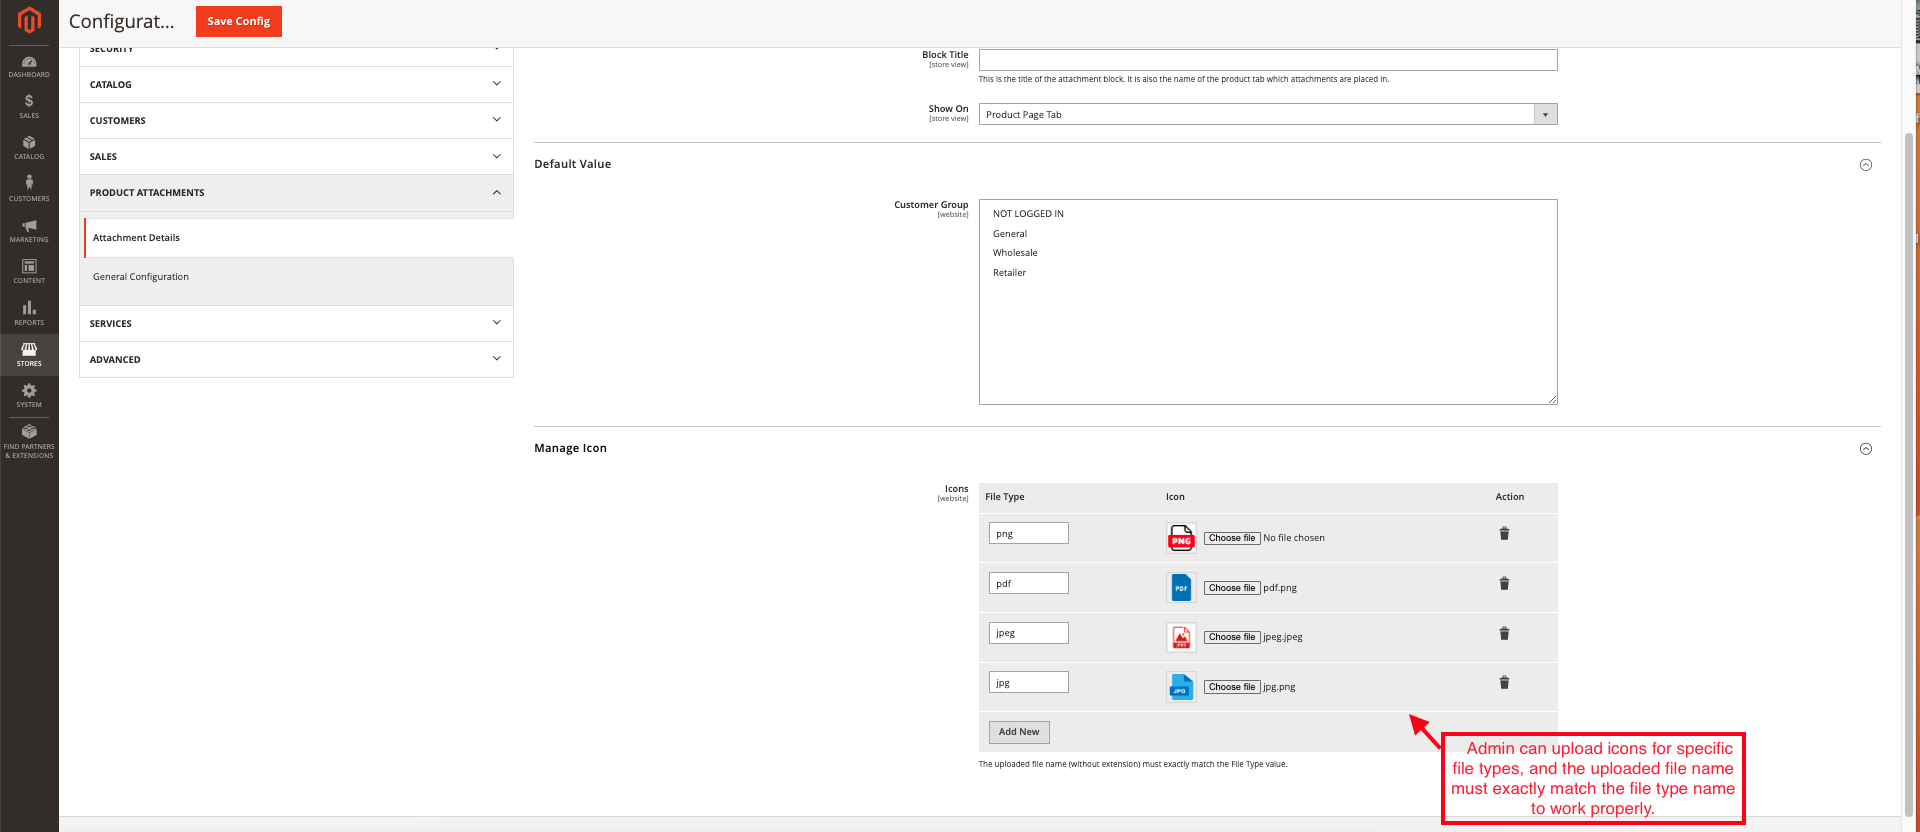Expand the Sales configuration section
The width and height of the screenshot is (1920, 832).
pos(296,157)
